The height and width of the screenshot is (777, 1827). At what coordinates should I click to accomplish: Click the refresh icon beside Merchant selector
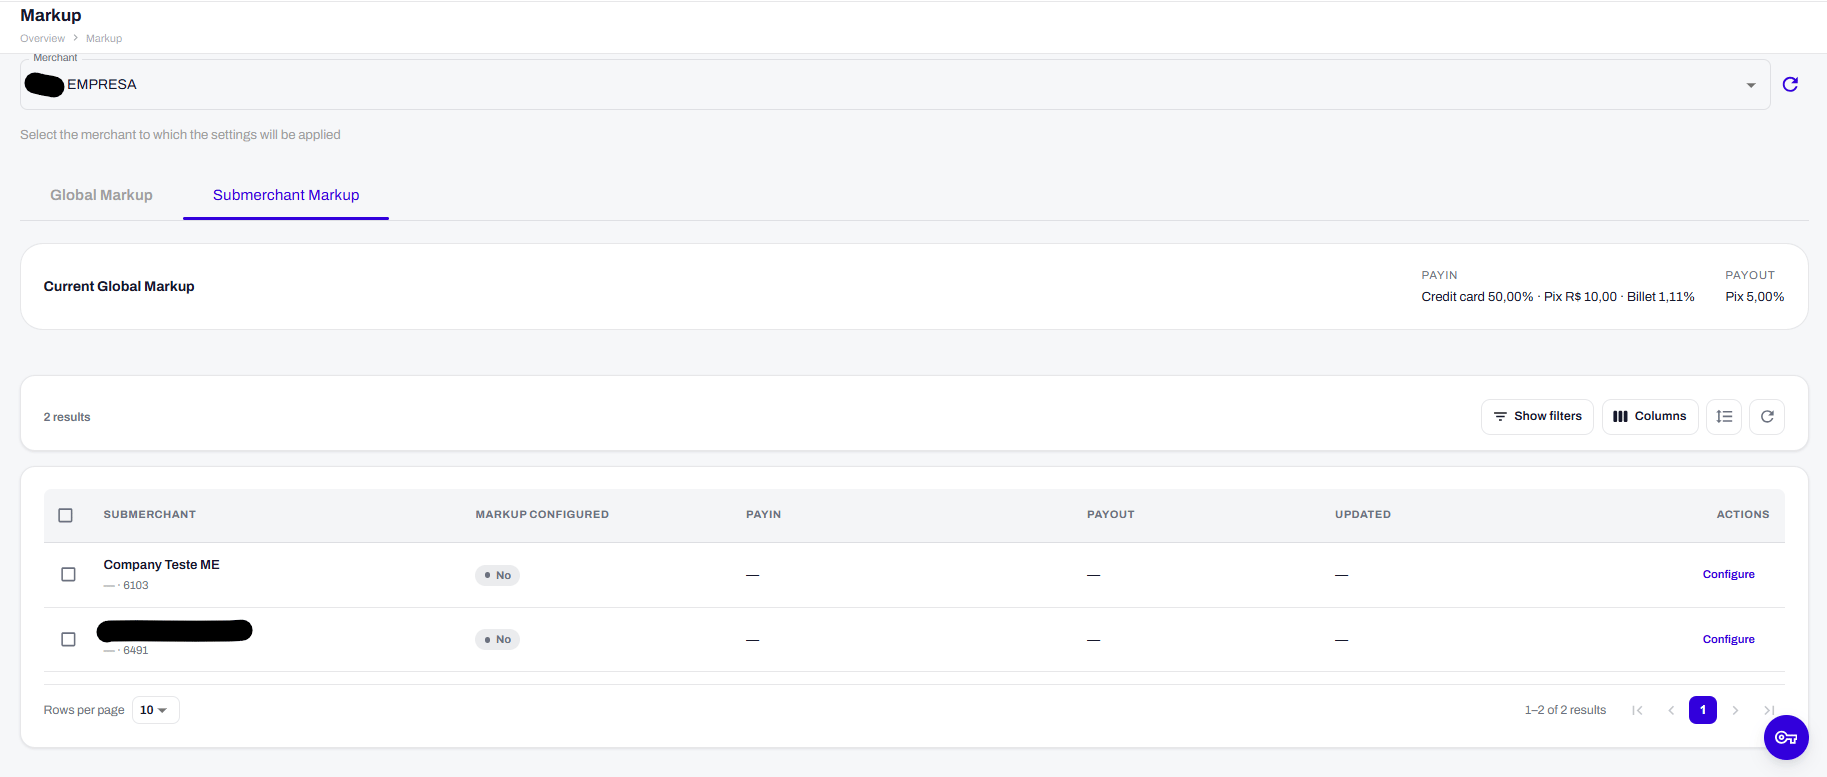pyautogui.click(x=1790, y=84)
